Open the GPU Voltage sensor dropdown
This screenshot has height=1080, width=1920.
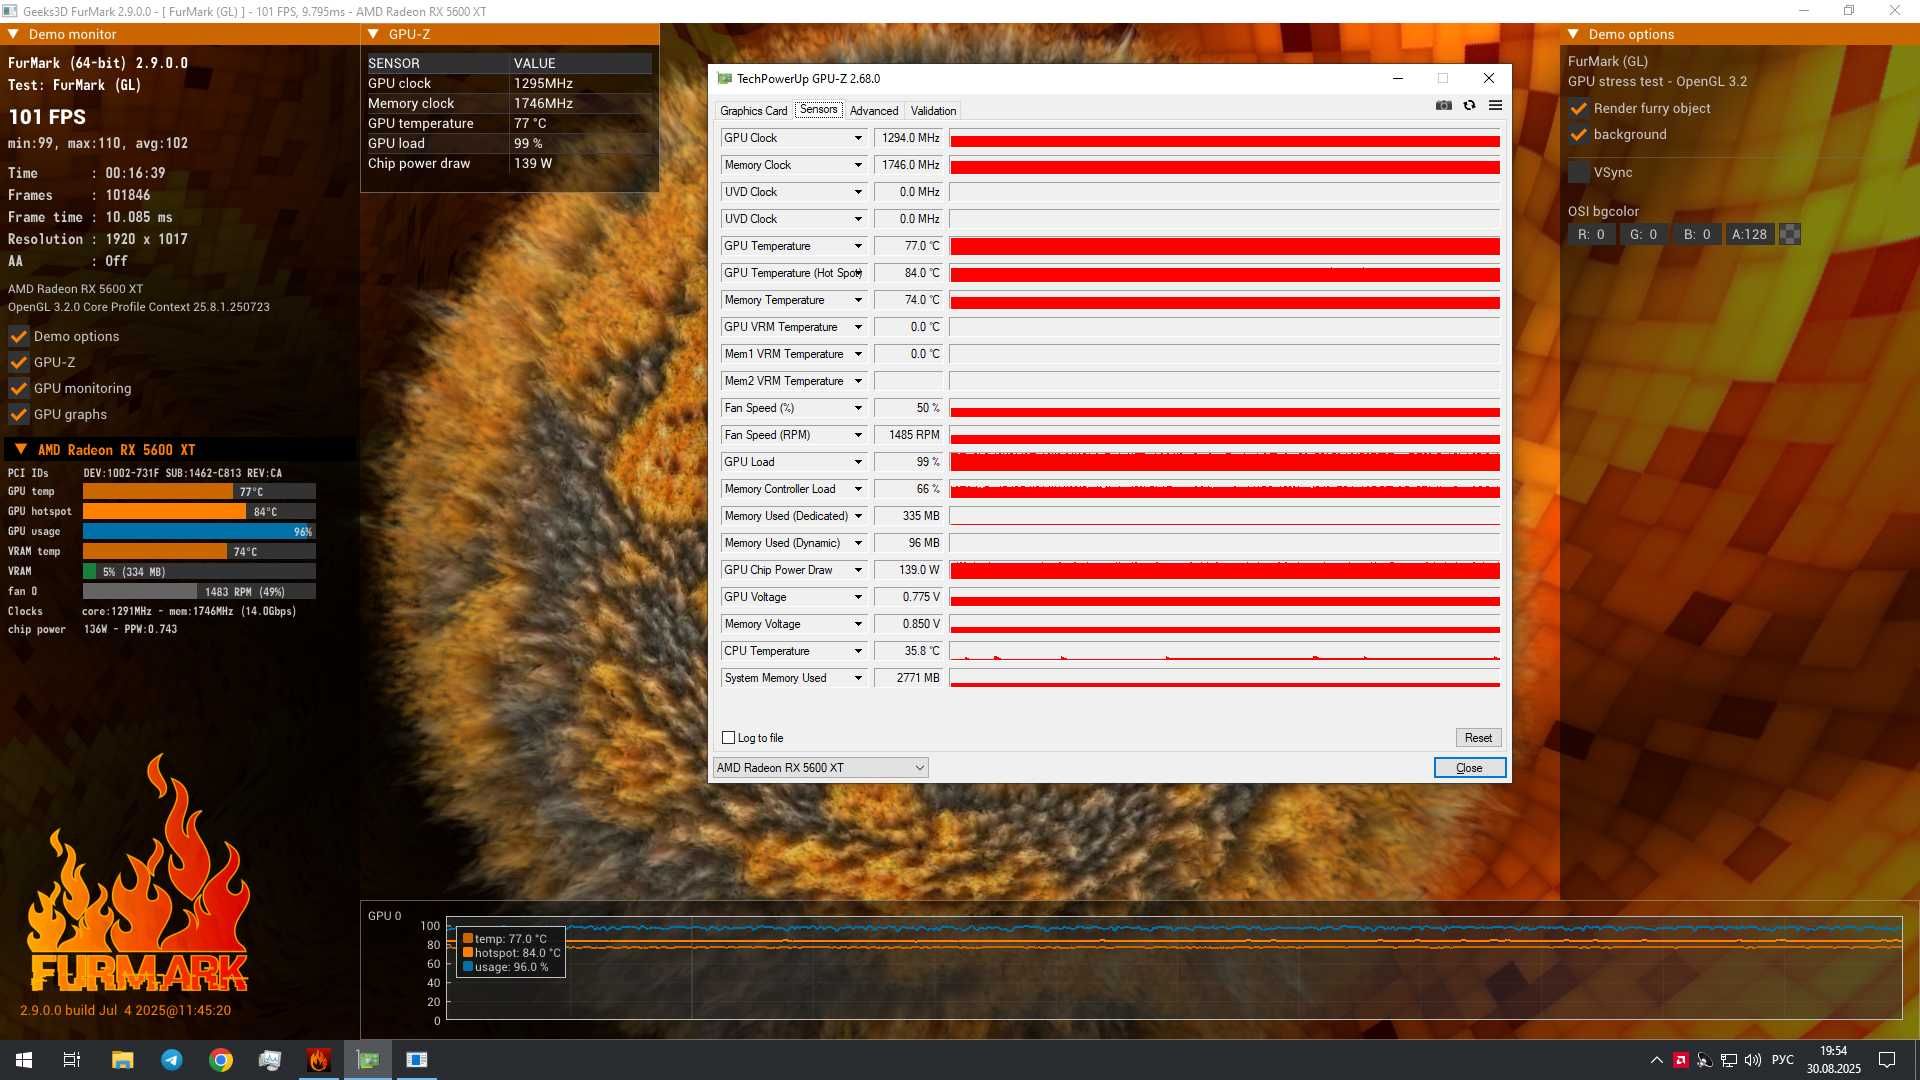coord(858,597)
